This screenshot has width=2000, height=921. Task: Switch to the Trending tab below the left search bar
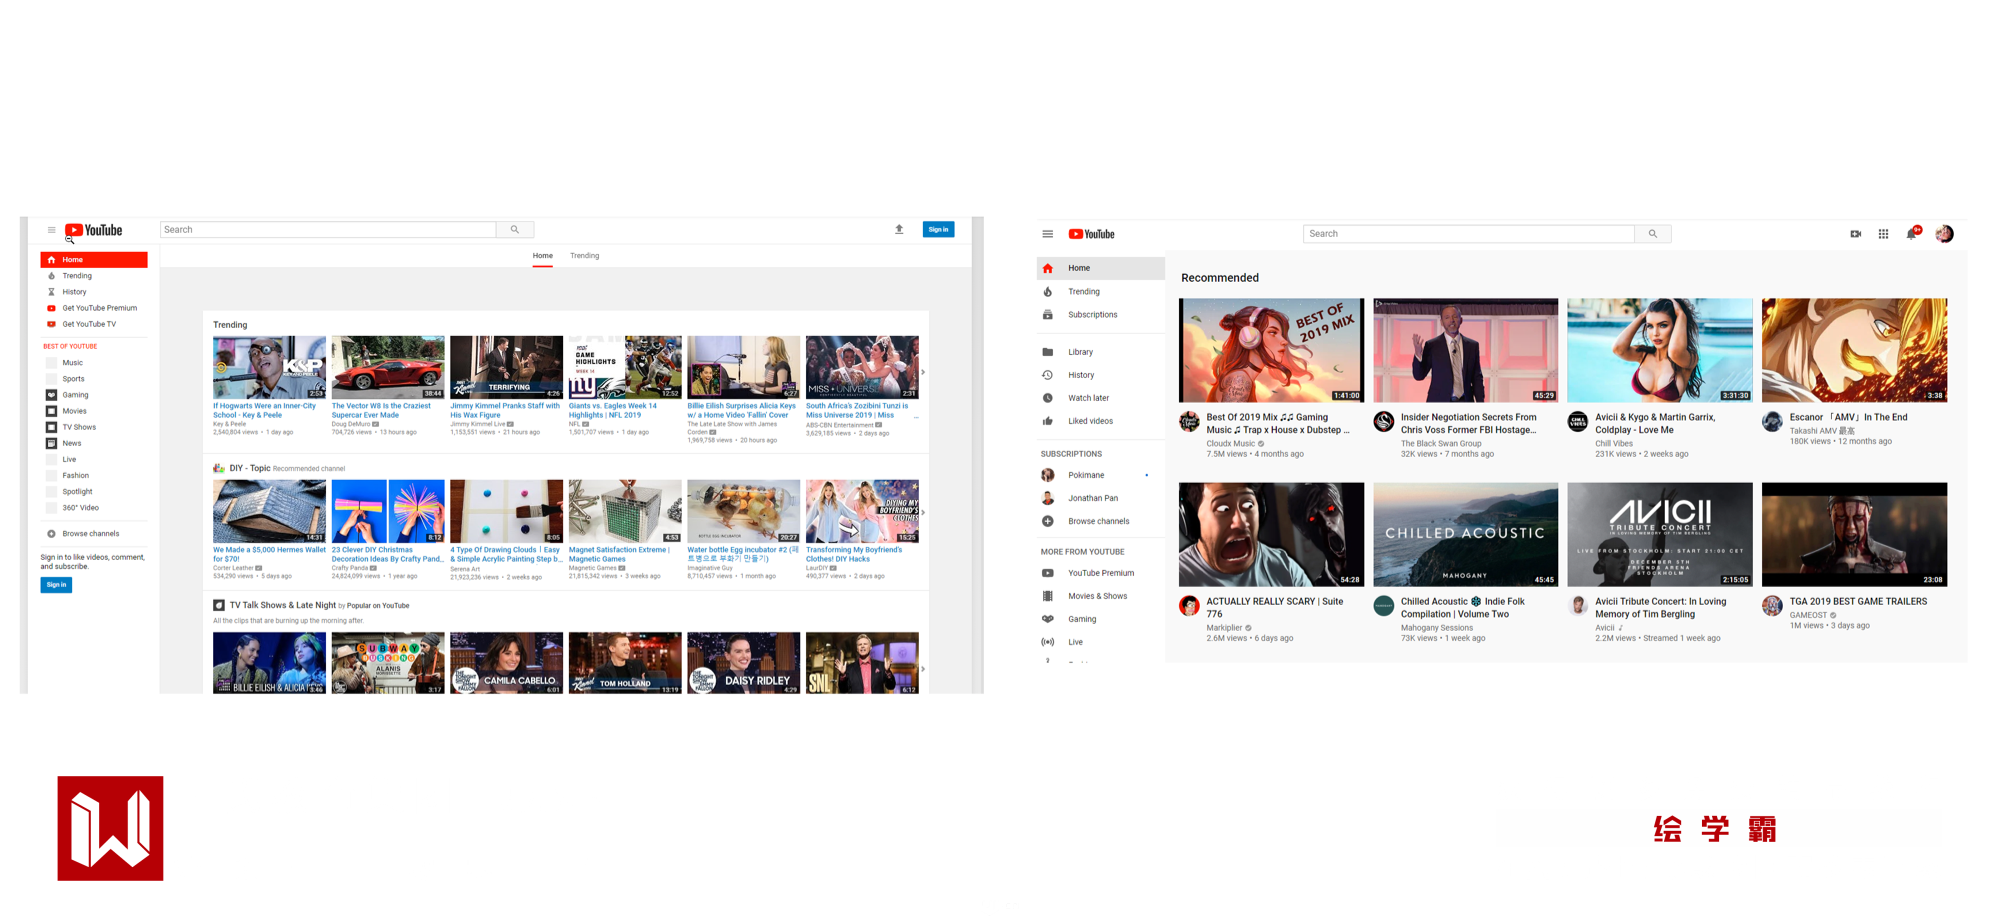coord(585,256)
